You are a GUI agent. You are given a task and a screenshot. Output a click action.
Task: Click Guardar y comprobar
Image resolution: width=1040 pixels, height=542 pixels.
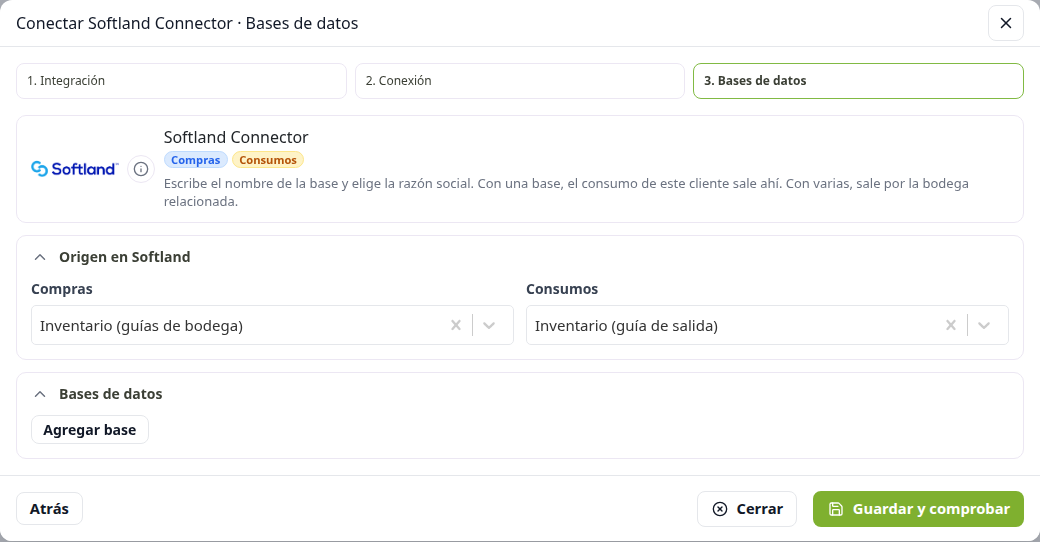[x=918, y=509]
